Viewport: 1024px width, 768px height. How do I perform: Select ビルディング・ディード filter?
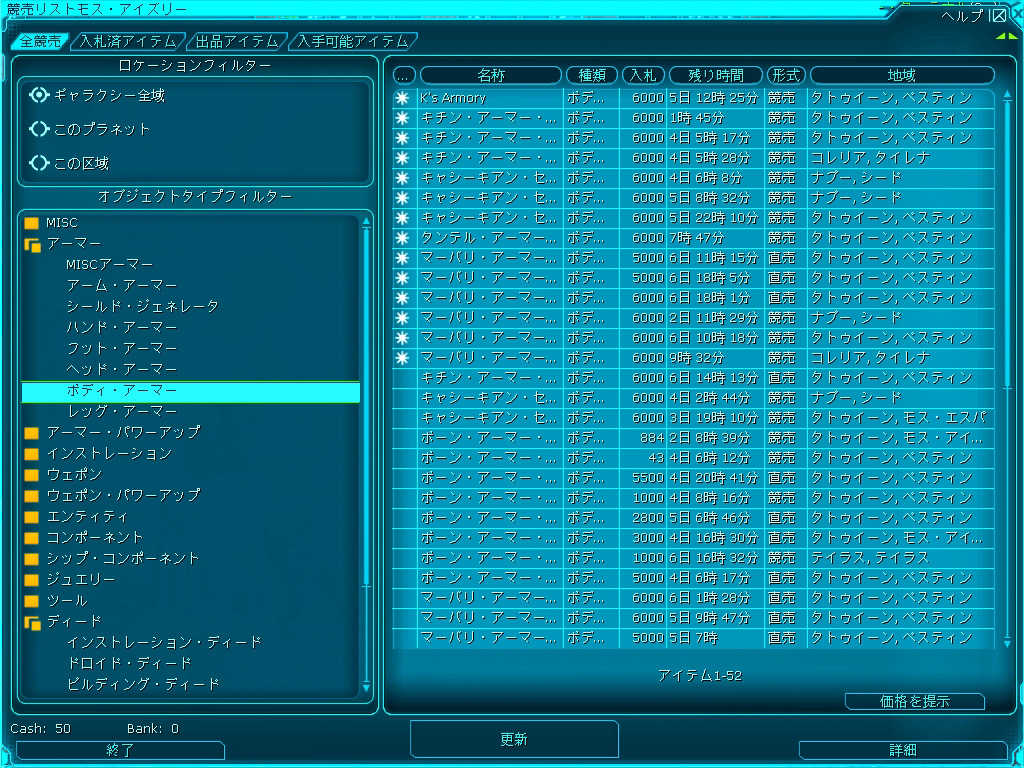[x=143, y=684]
